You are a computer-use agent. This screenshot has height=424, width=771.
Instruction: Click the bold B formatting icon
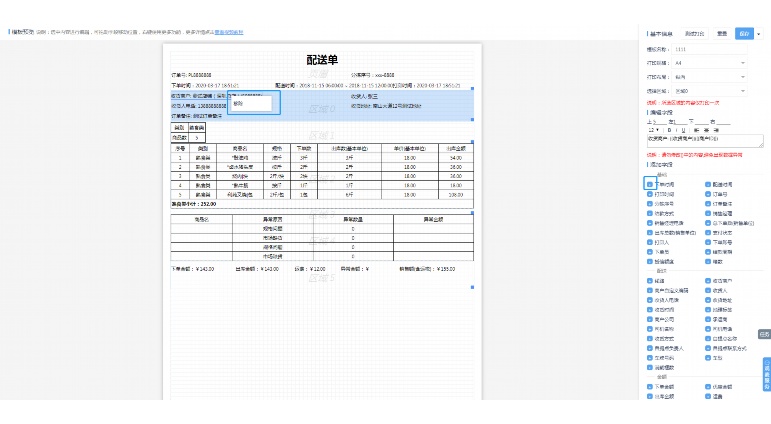pos(669,130)
